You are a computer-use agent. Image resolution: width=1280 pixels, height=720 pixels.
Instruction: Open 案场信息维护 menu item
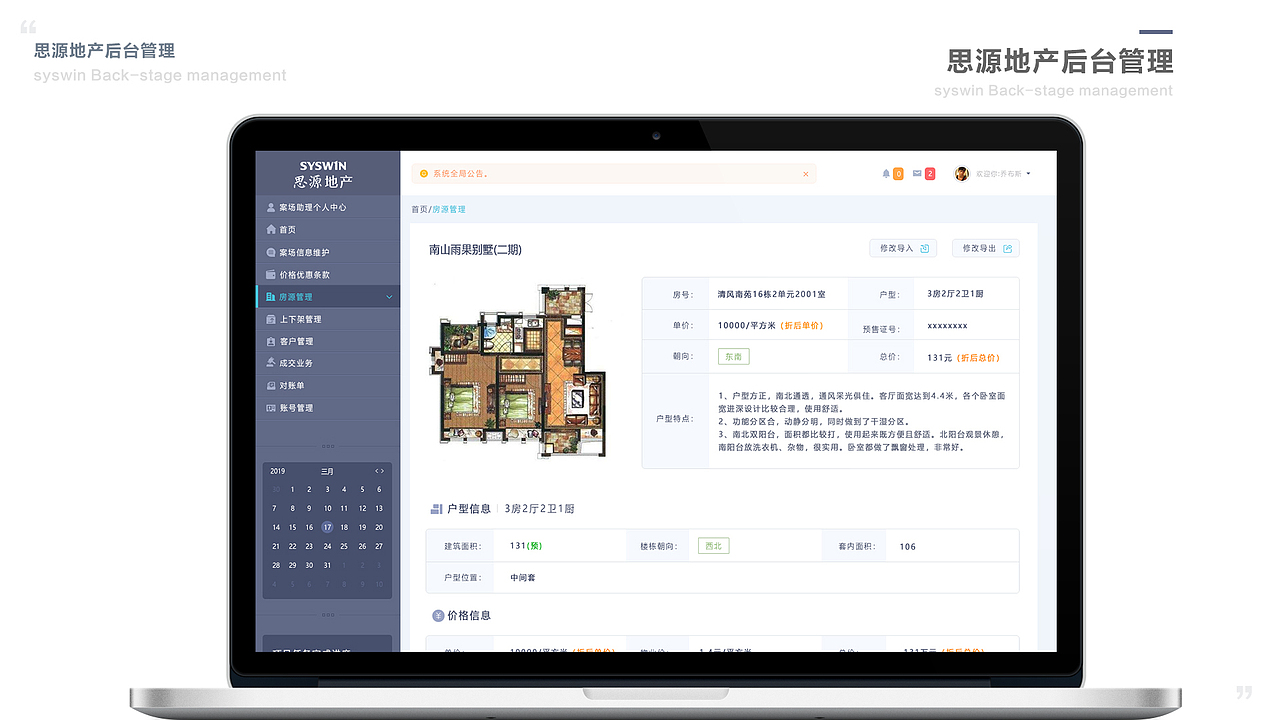pos(328,253)
